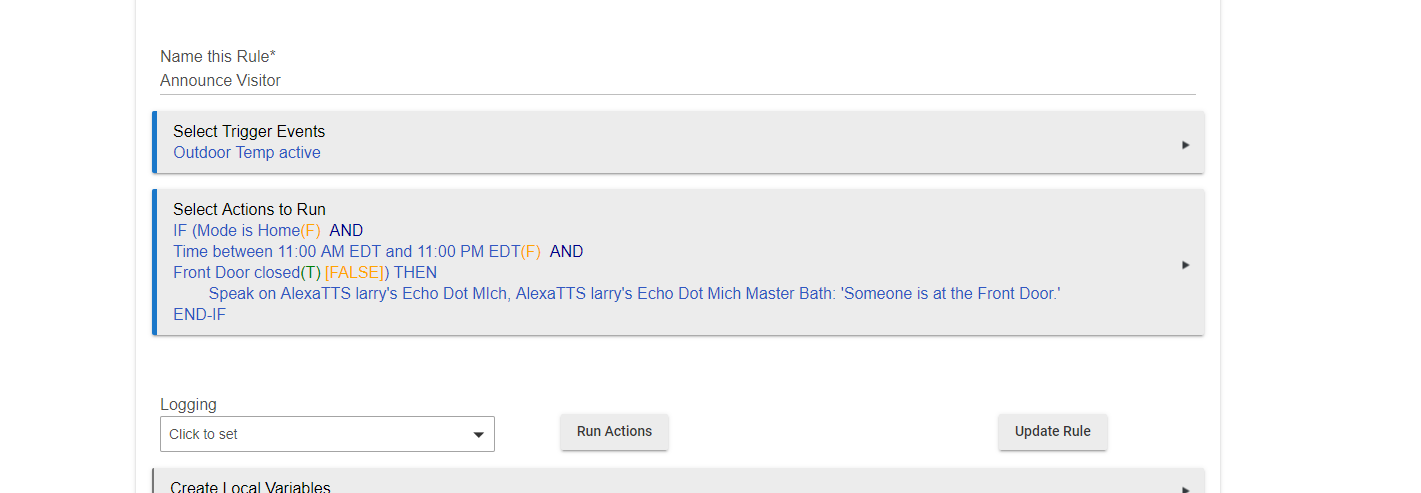The image size is (1421, 493).
Task: Click the 'Name this Rule*' label
Action: point(218,57)
